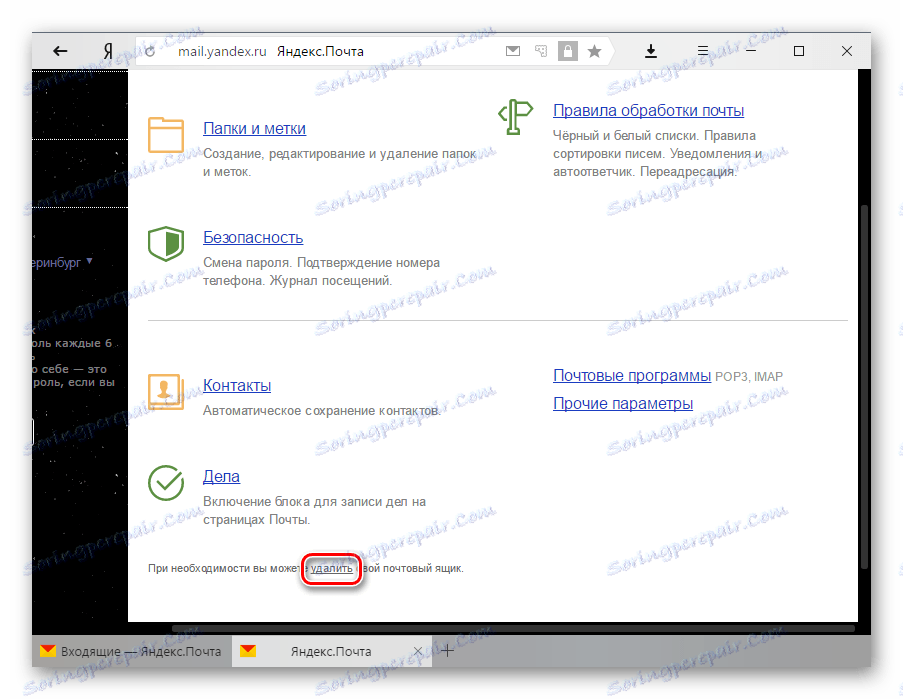Click the text Создание, редактирование и удаление папок
The image size is (903, 699).
coord(340,154)
